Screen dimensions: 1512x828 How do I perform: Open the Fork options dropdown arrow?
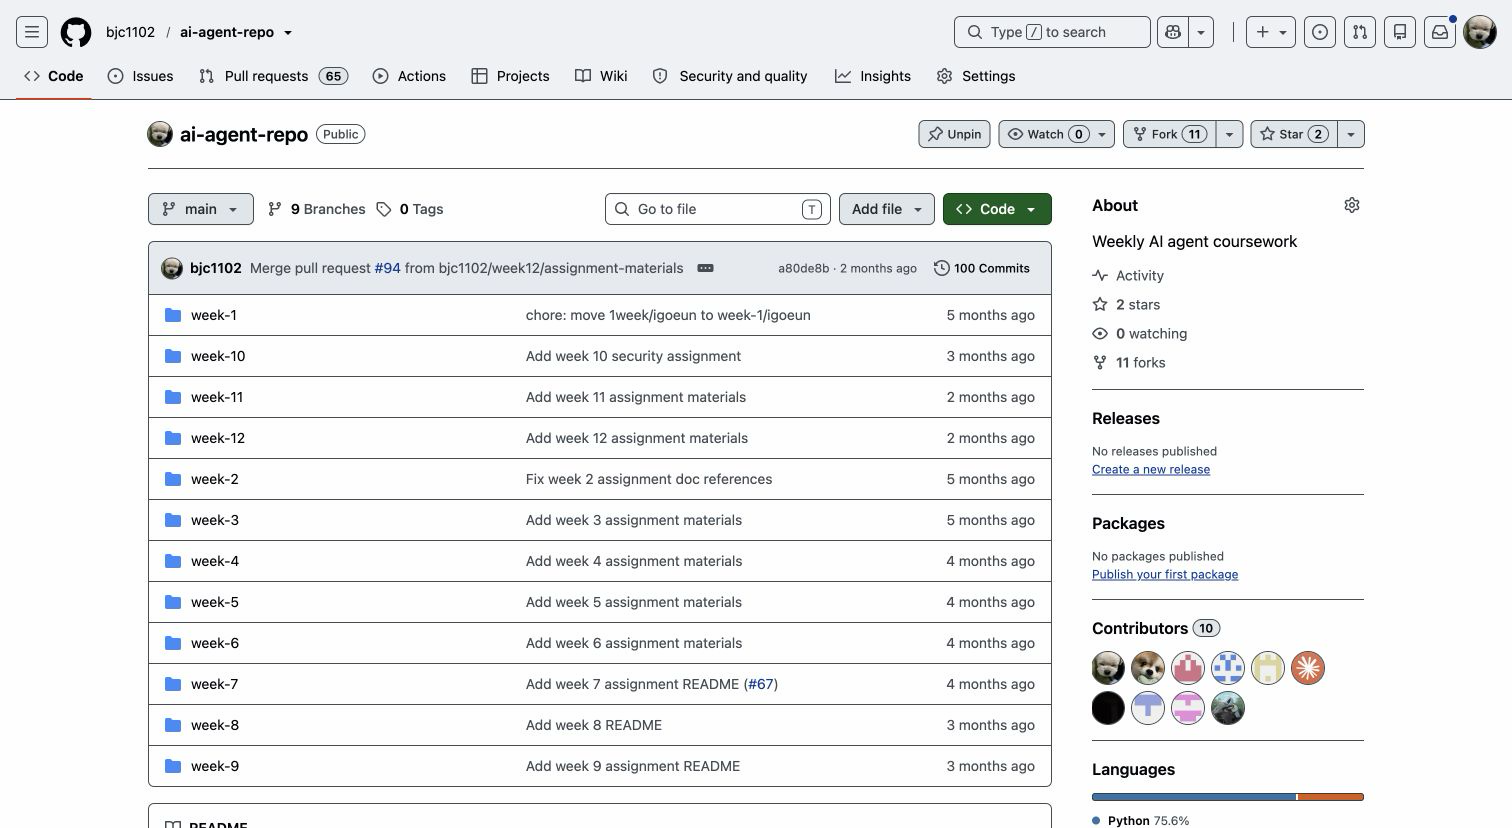[x=1229, y=134]
